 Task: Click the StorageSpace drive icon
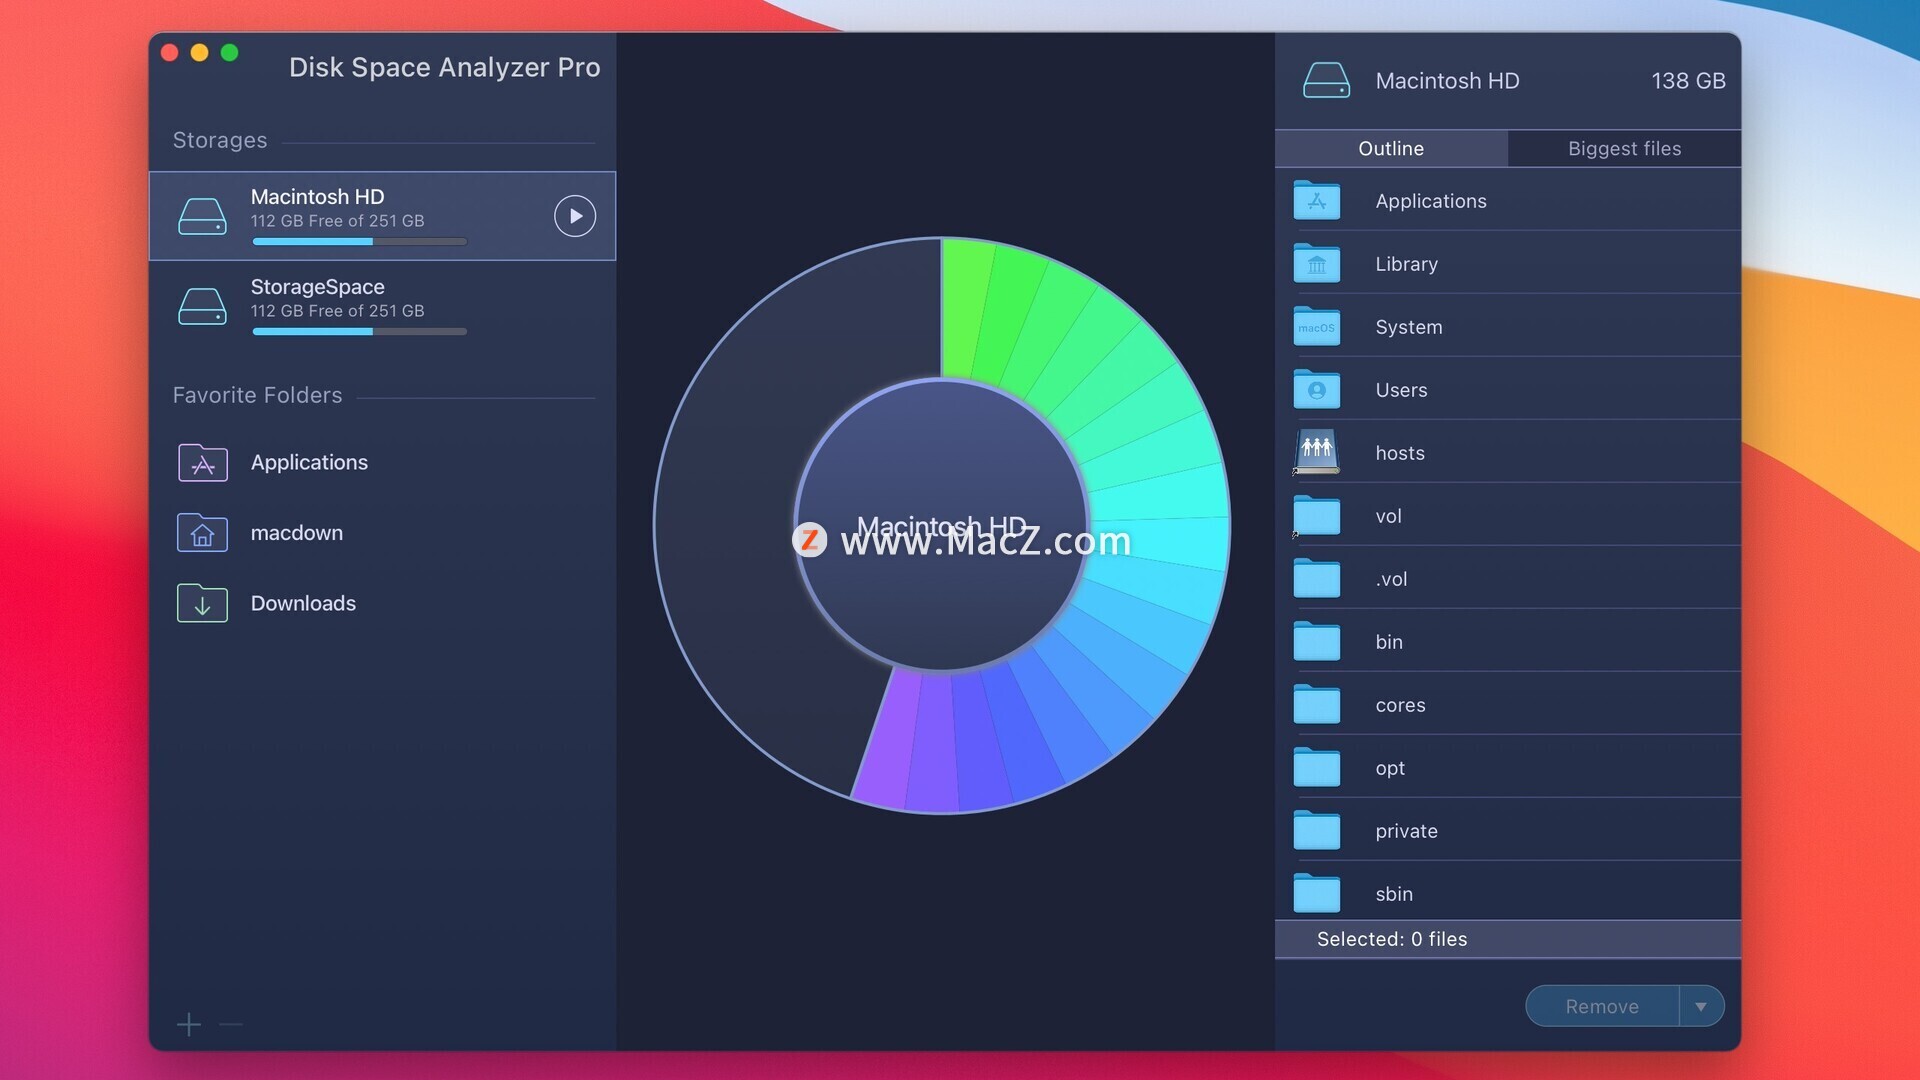(x=202, y=306)
